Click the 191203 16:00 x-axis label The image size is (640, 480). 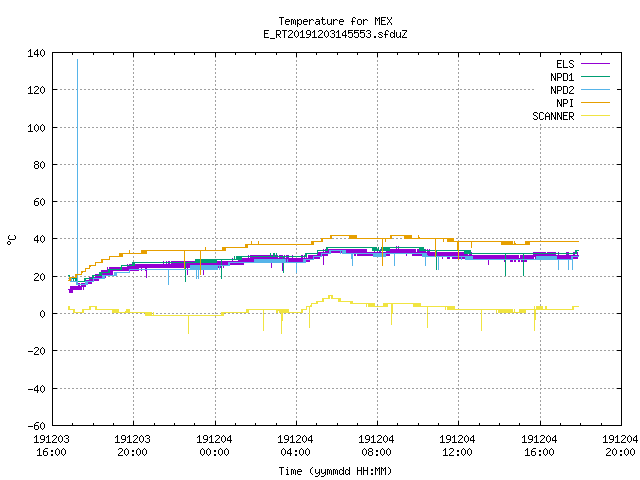51,446
